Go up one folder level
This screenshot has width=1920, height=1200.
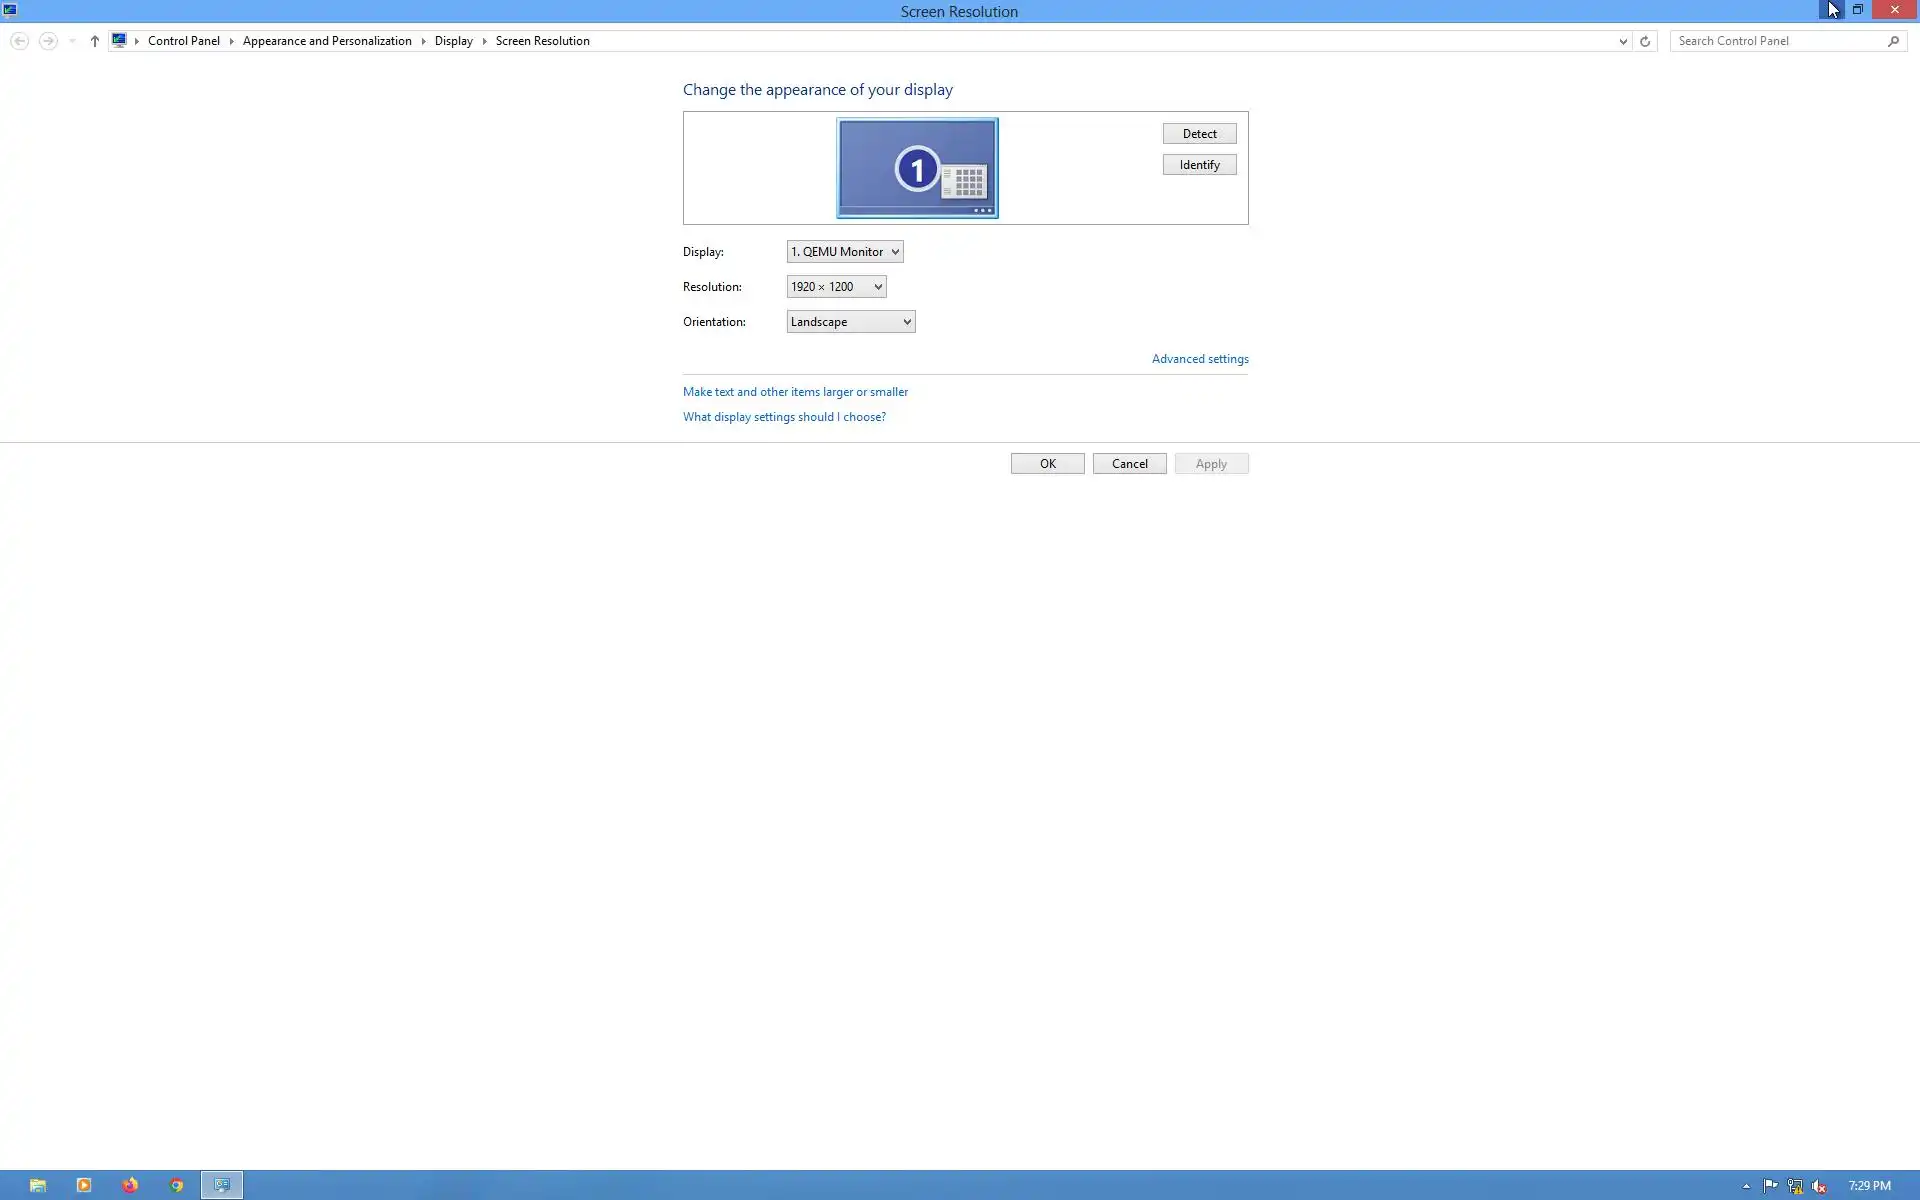[95, 41]
